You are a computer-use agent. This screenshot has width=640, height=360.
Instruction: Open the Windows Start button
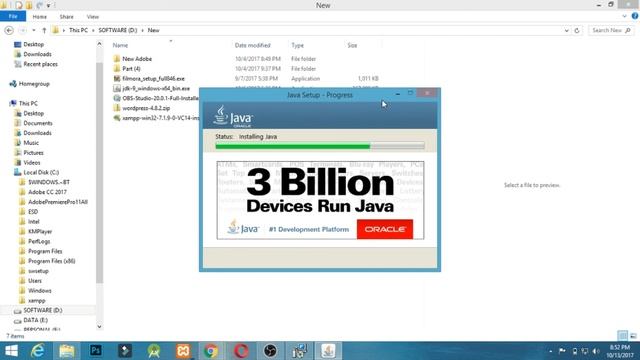(x=11, y=351)
